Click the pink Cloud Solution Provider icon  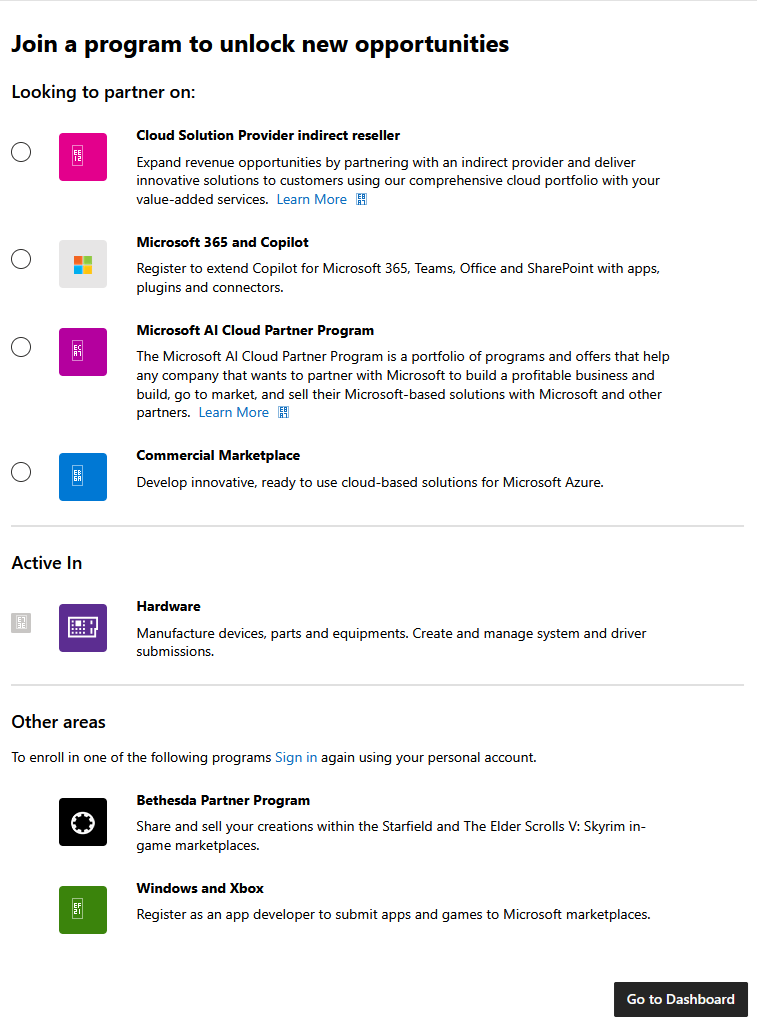[x=82, y=157]
